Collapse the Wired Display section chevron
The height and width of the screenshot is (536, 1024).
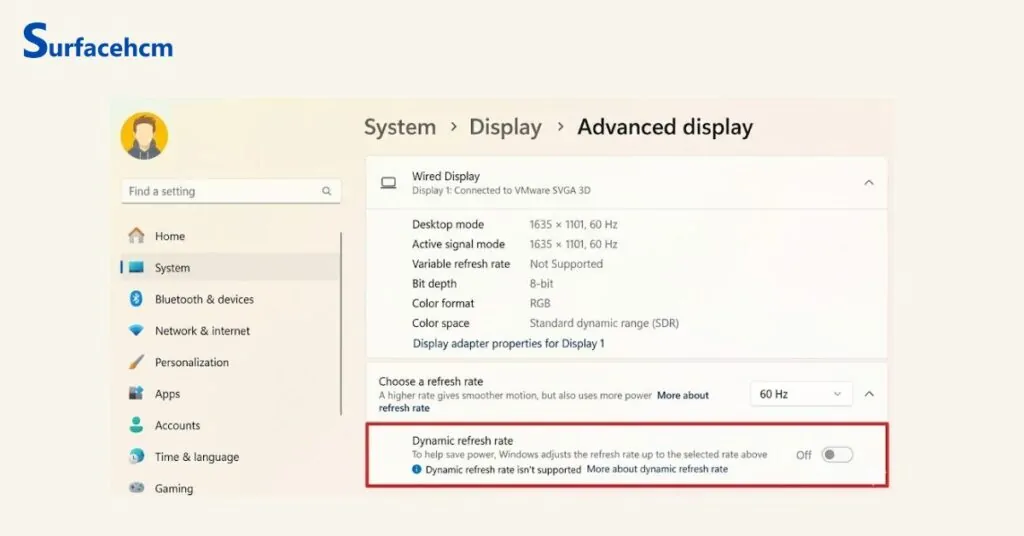click(869, 183)
